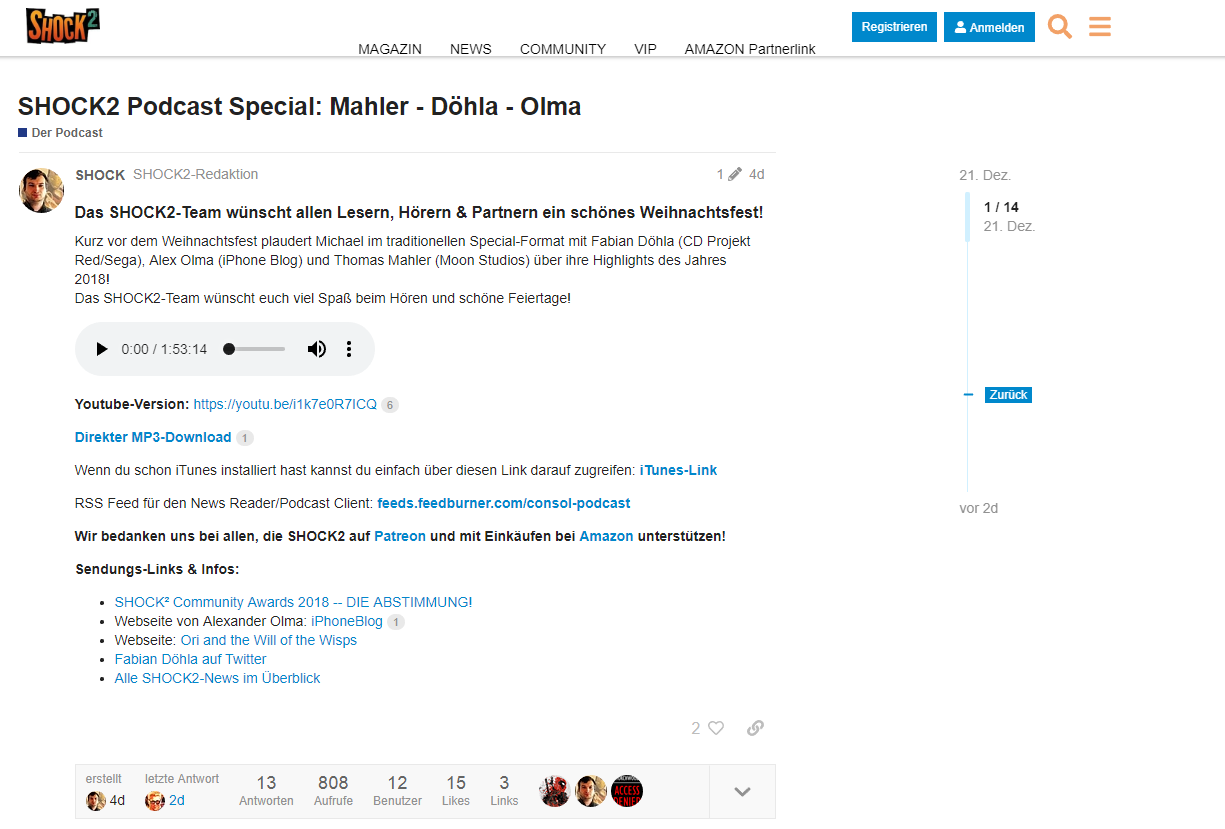Open the topic creator's small avatar
This screenshot has height=829, width=1225.
pyautogui.click(x=96, y=801)
